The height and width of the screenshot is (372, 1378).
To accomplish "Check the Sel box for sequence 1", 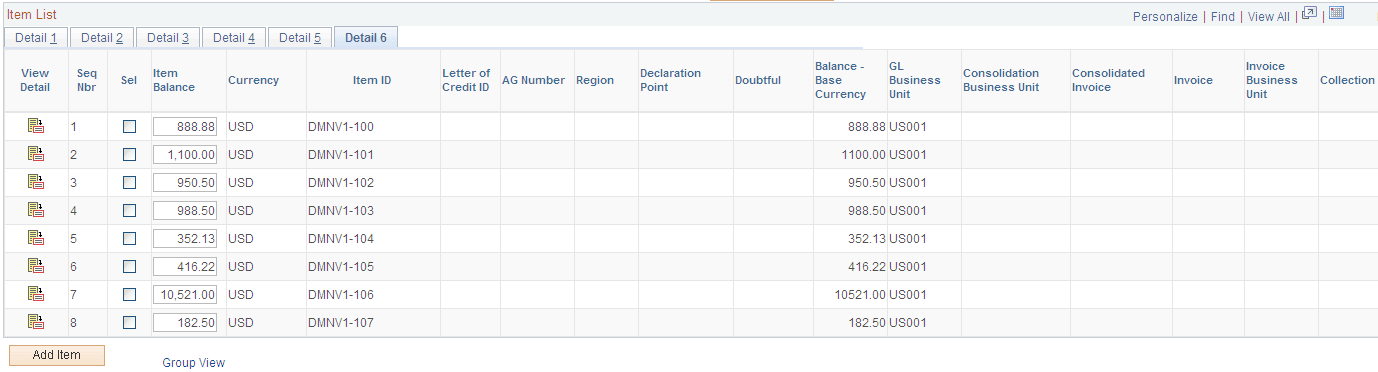I will (x=129, y=127).
